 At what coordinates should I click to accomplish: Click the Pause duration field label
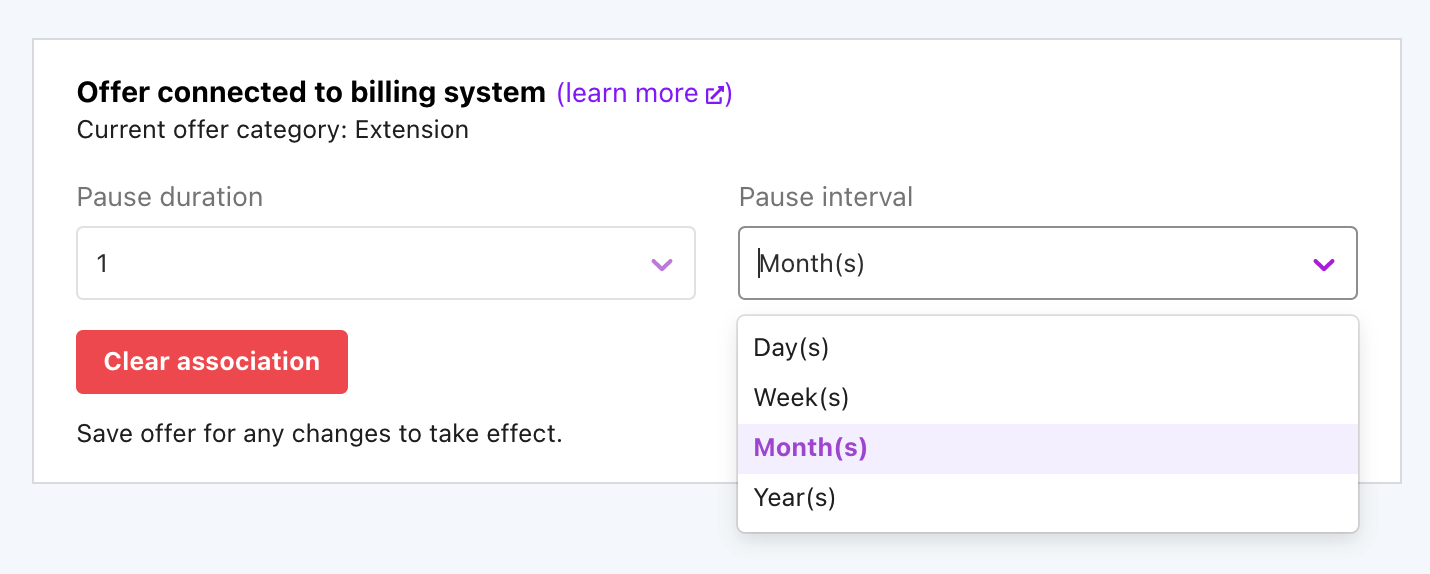[169, 197]
